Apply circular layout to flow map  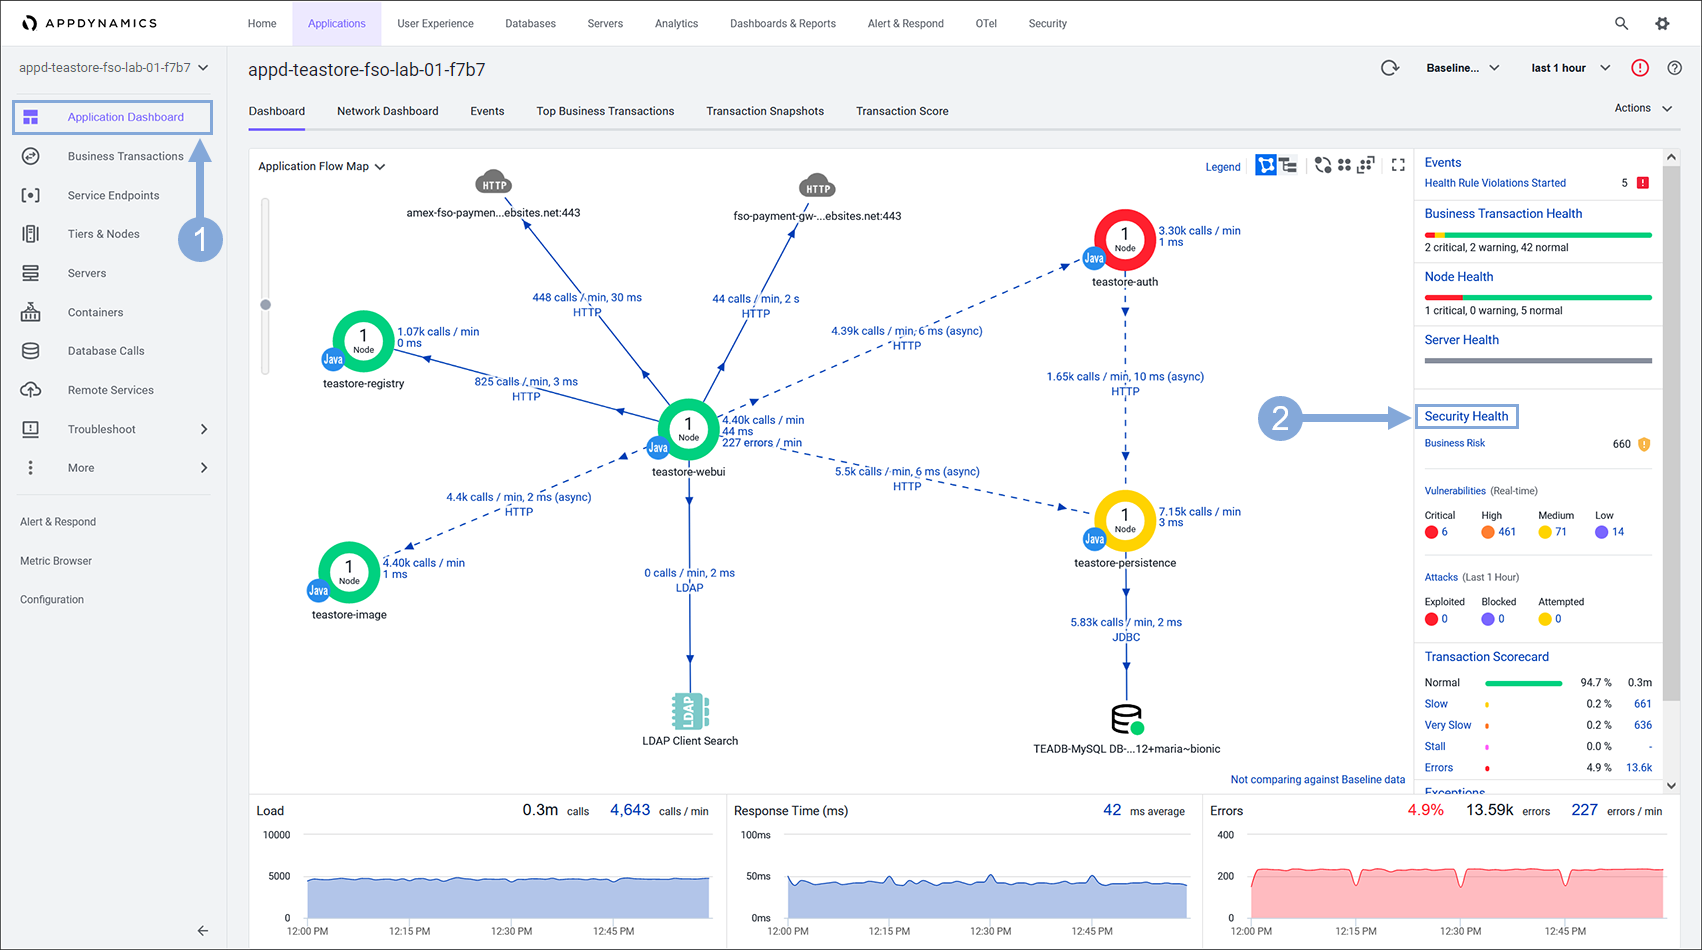click(x=1323, y=165)
